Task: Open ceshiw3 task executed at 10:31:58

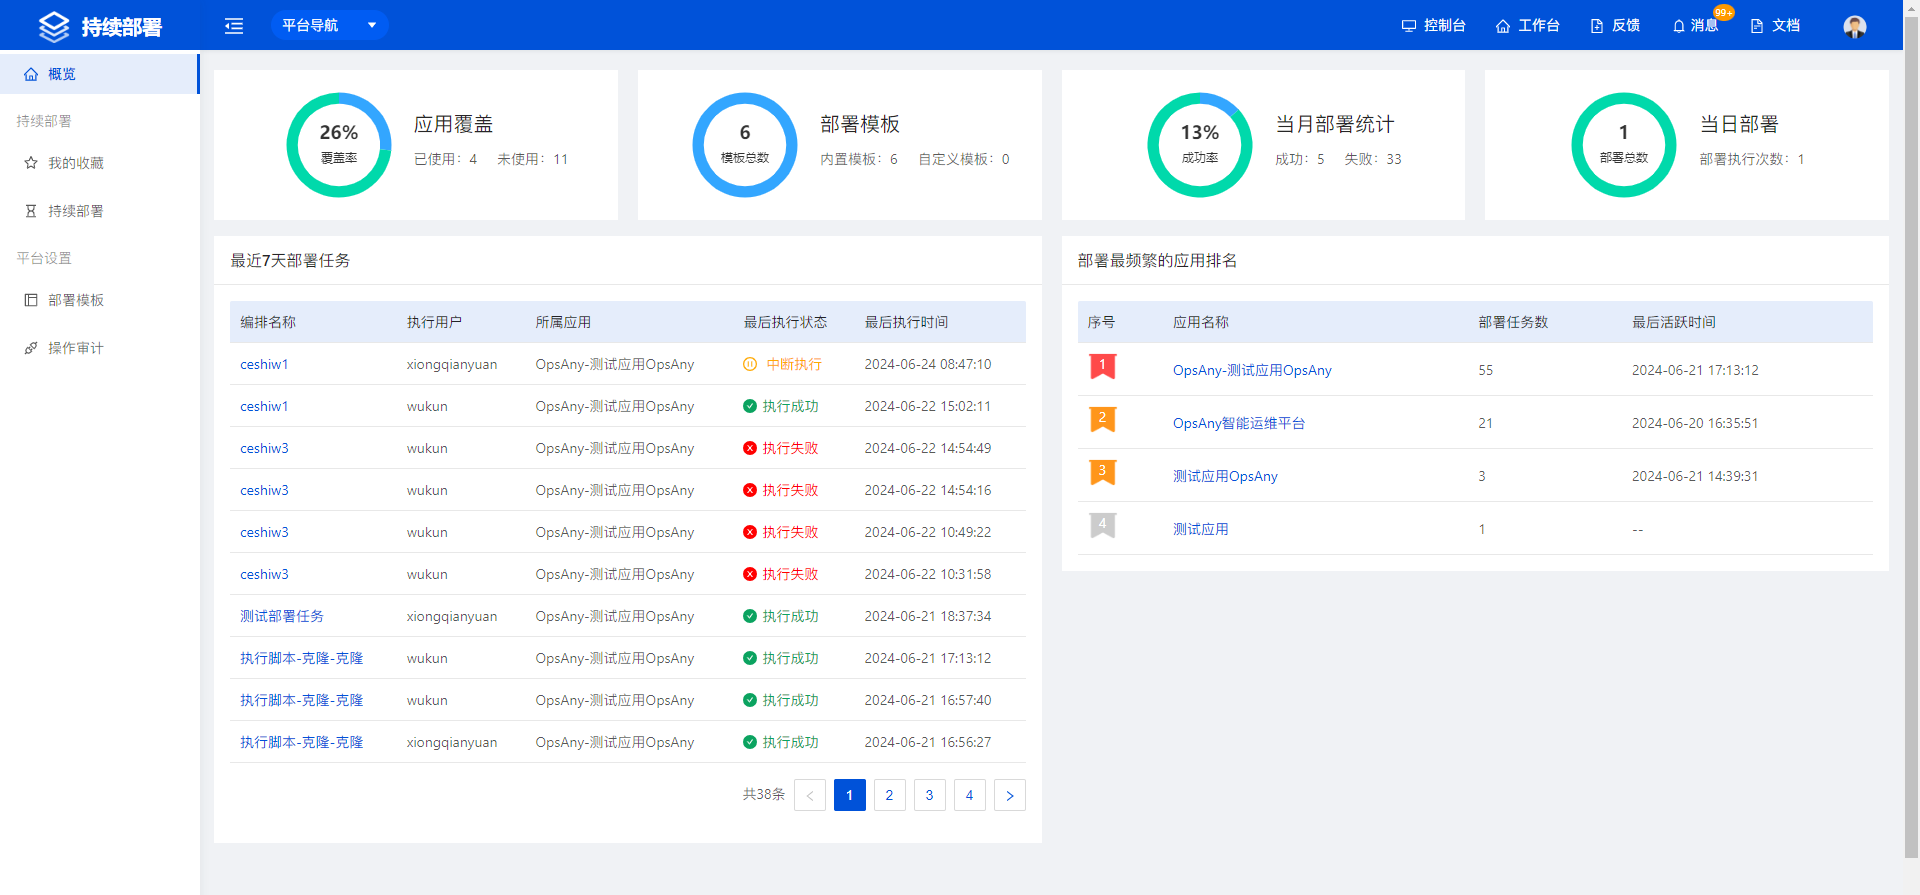Action: 264,574
